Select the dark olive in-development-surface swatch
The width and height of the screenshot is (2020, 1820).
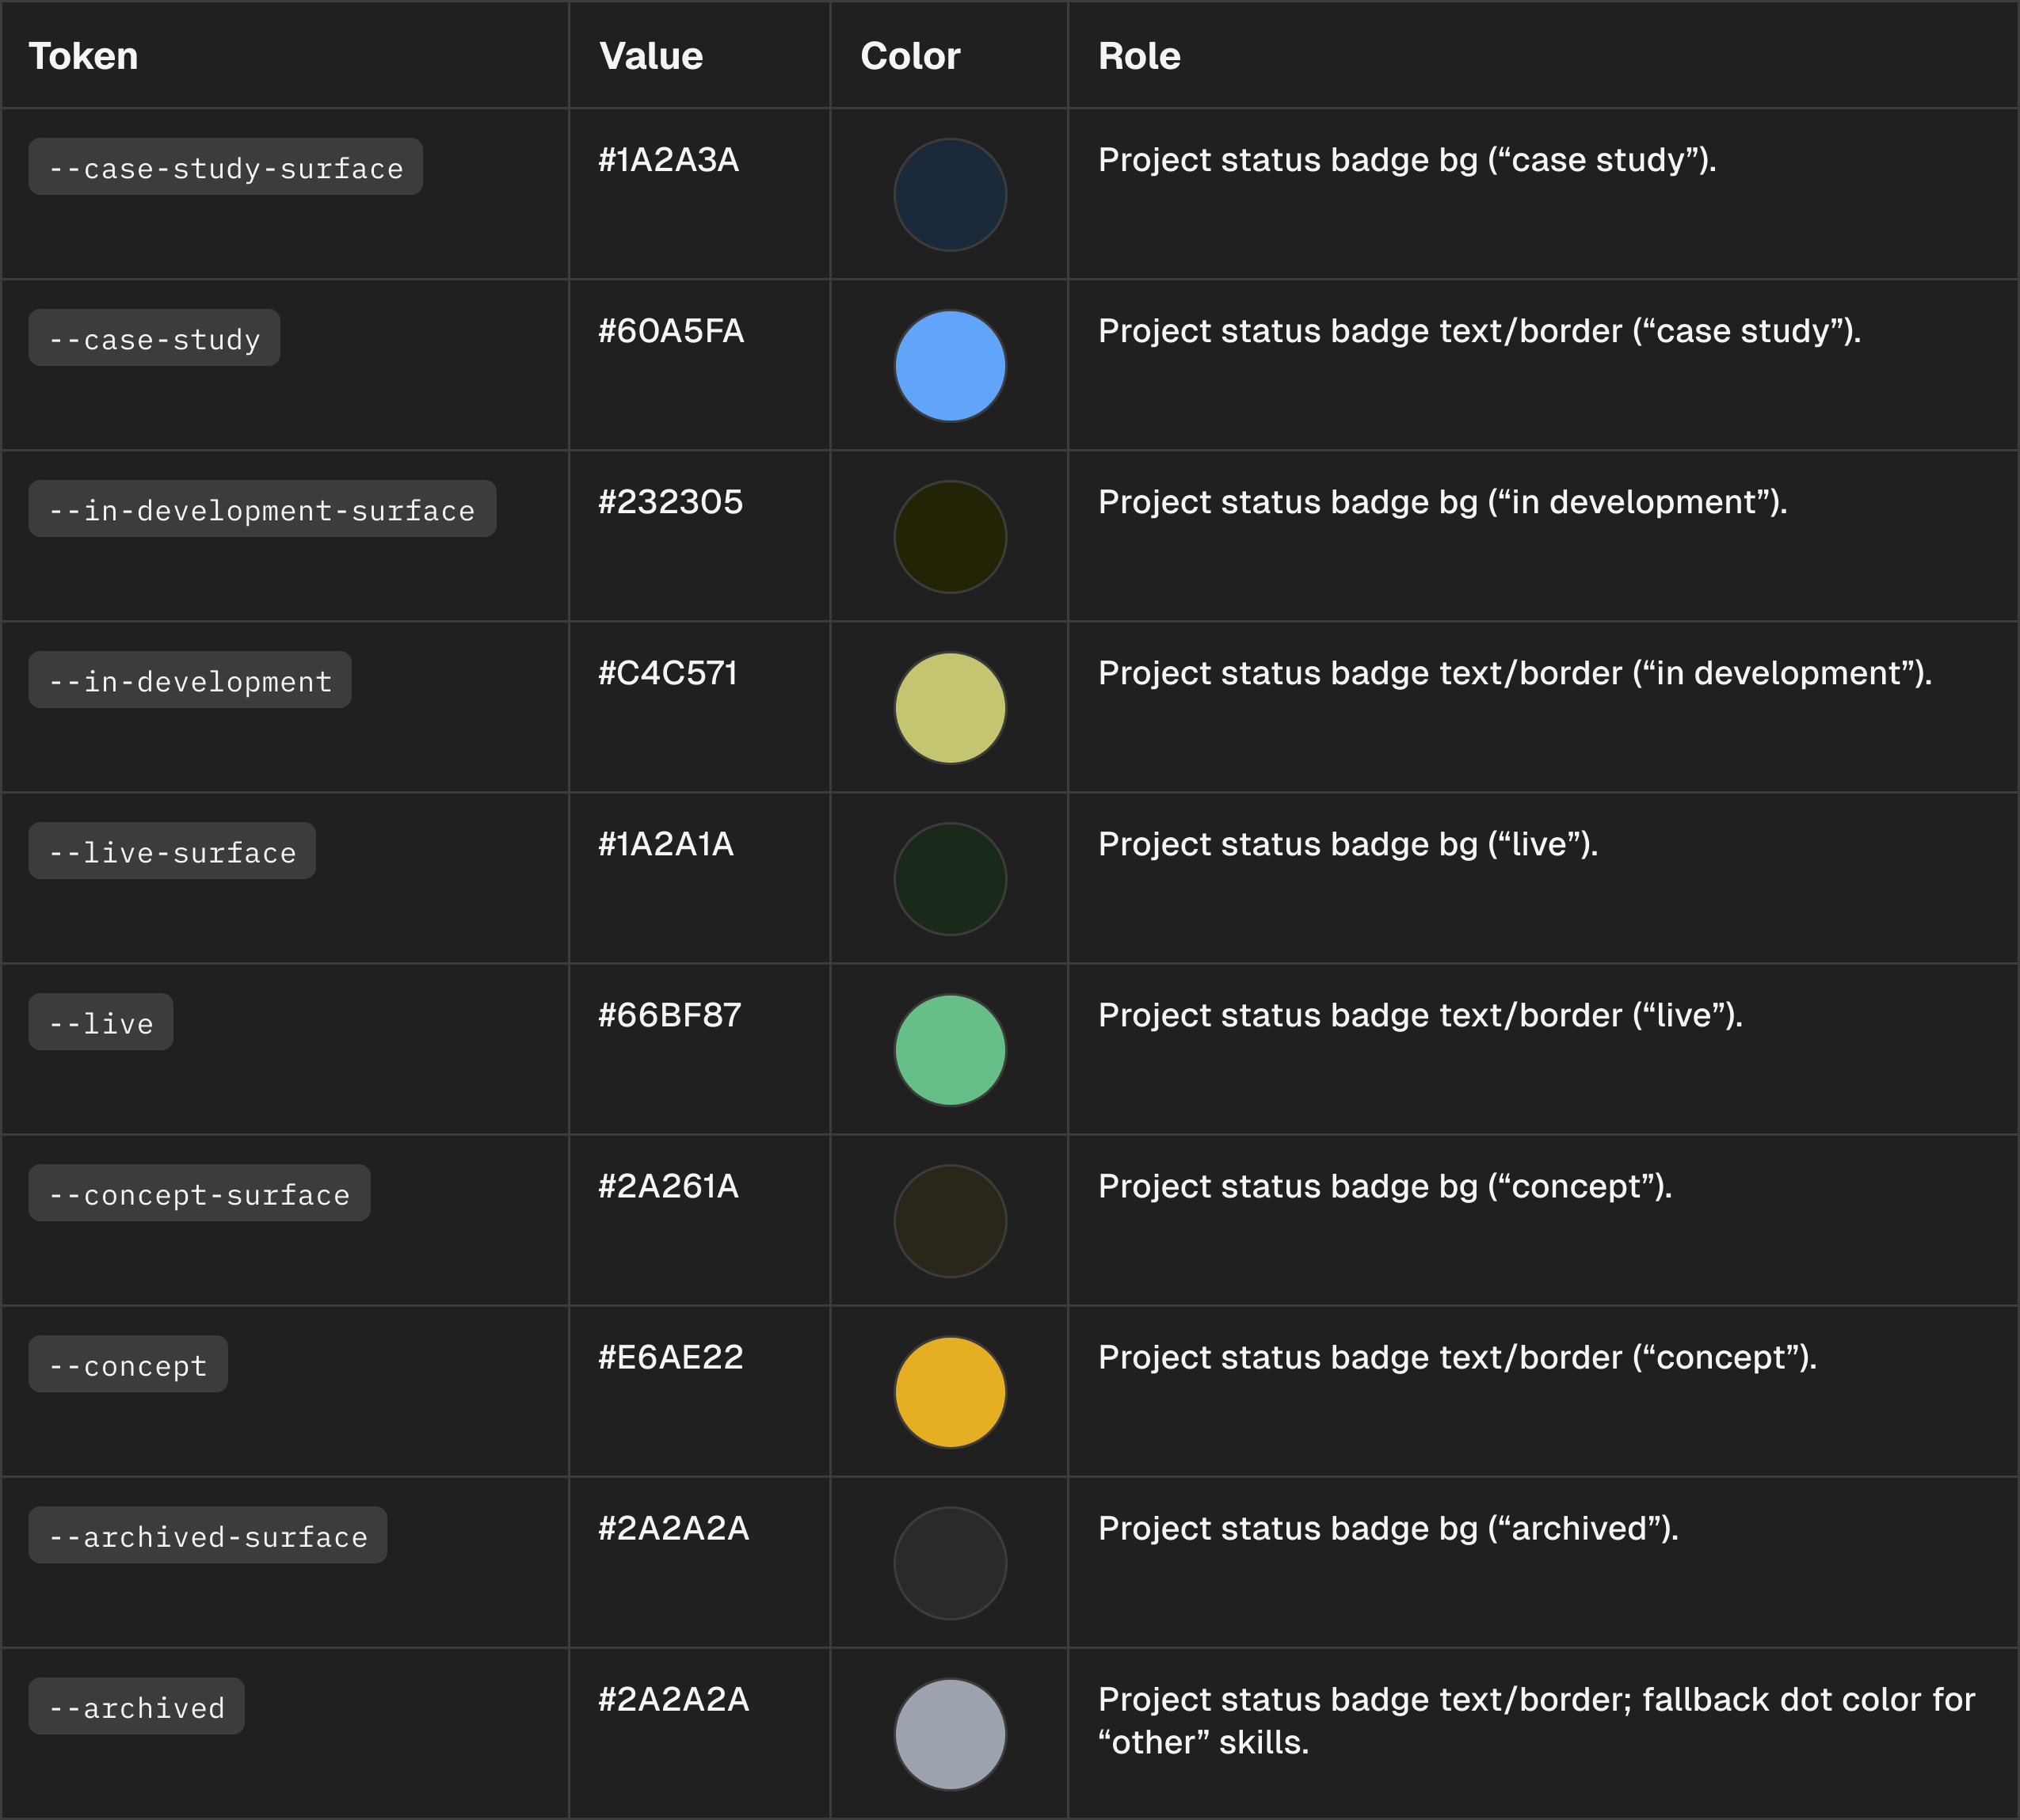coord(949,537)
